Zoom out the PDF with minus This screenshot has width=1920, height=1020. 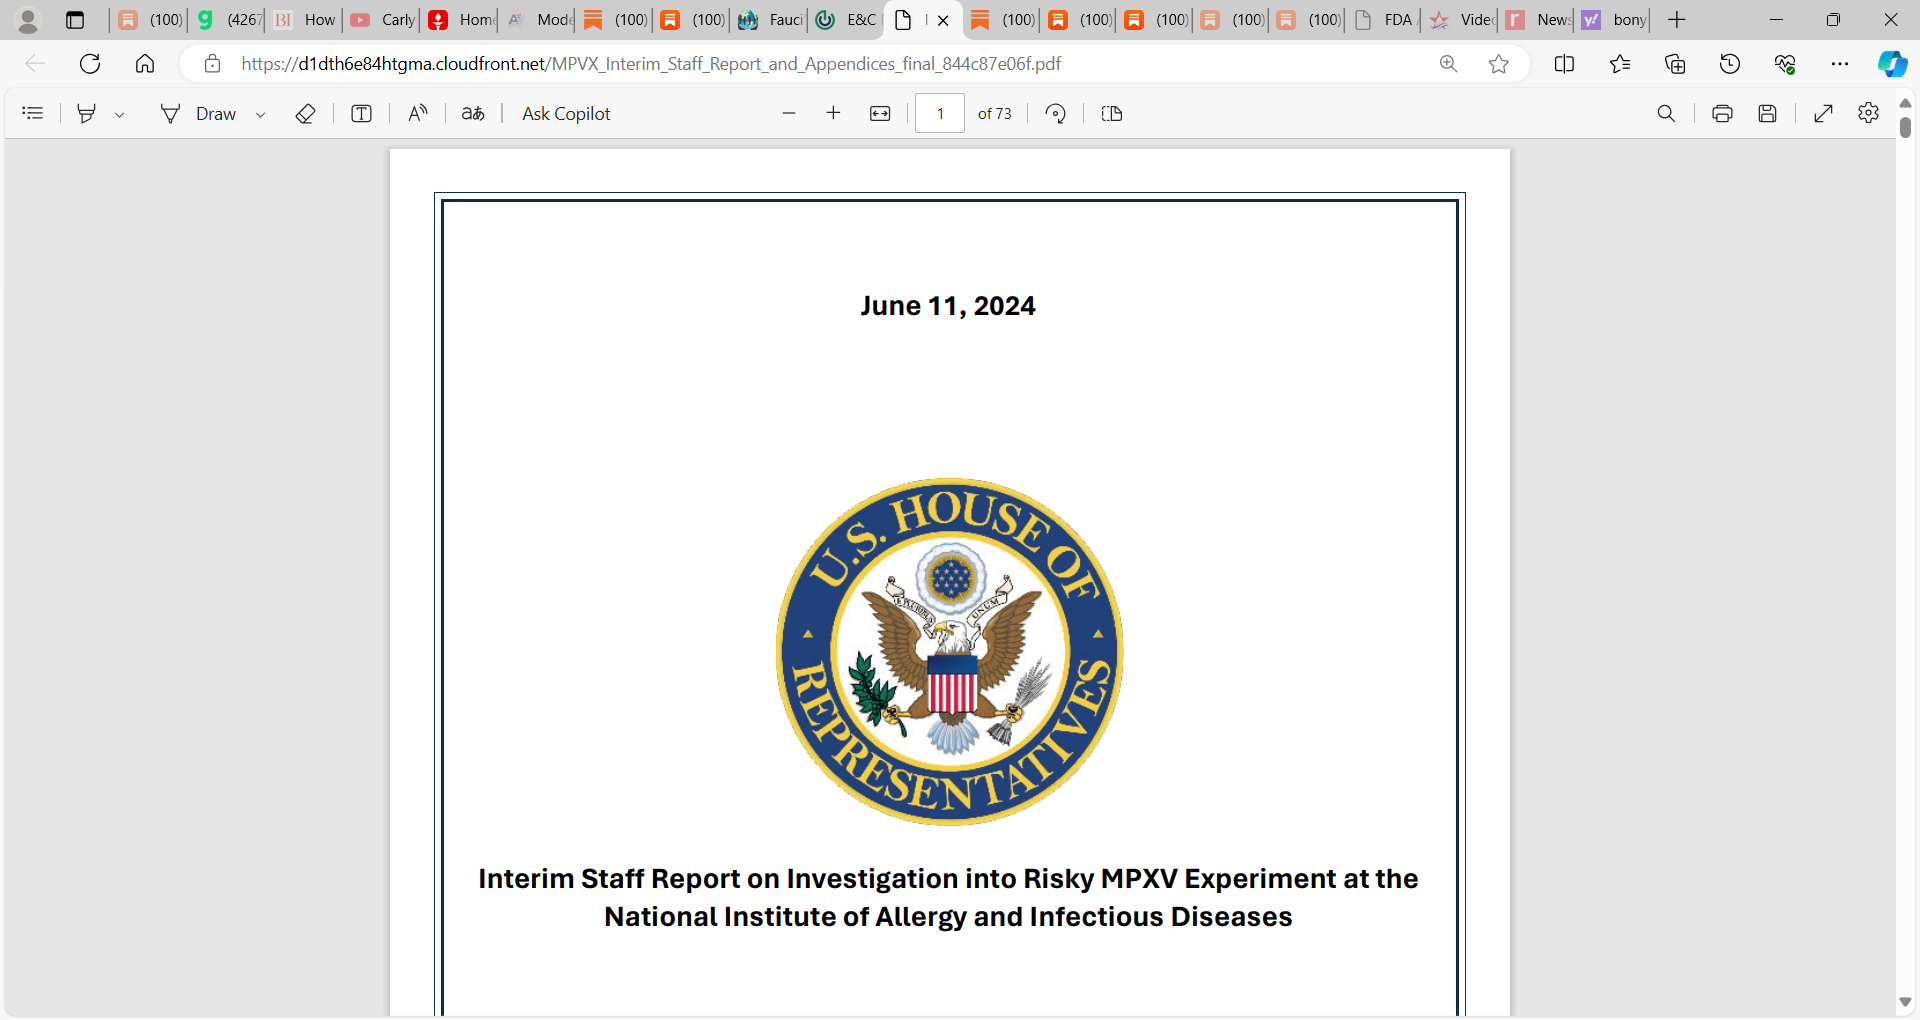coord(789,114)
